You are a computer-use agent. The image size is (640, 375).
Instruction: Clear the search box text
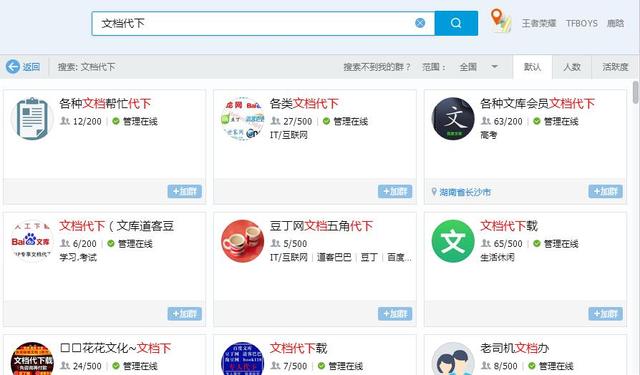click(x=420, y=23)
